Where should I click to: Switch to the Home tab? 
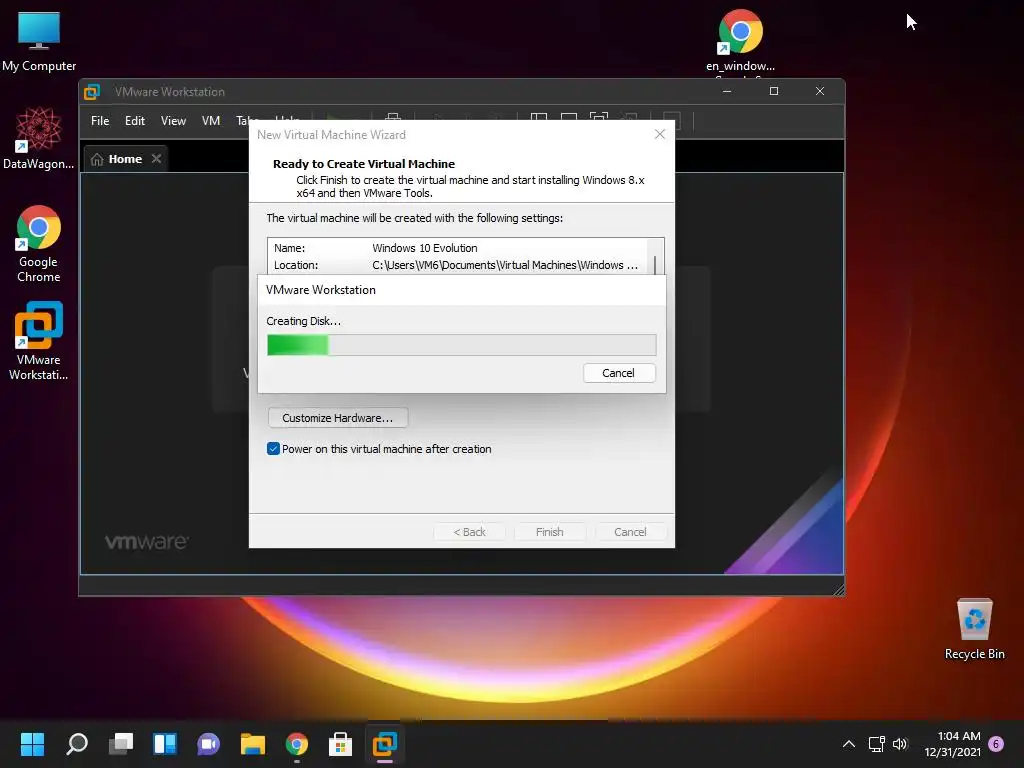point(125,159)
